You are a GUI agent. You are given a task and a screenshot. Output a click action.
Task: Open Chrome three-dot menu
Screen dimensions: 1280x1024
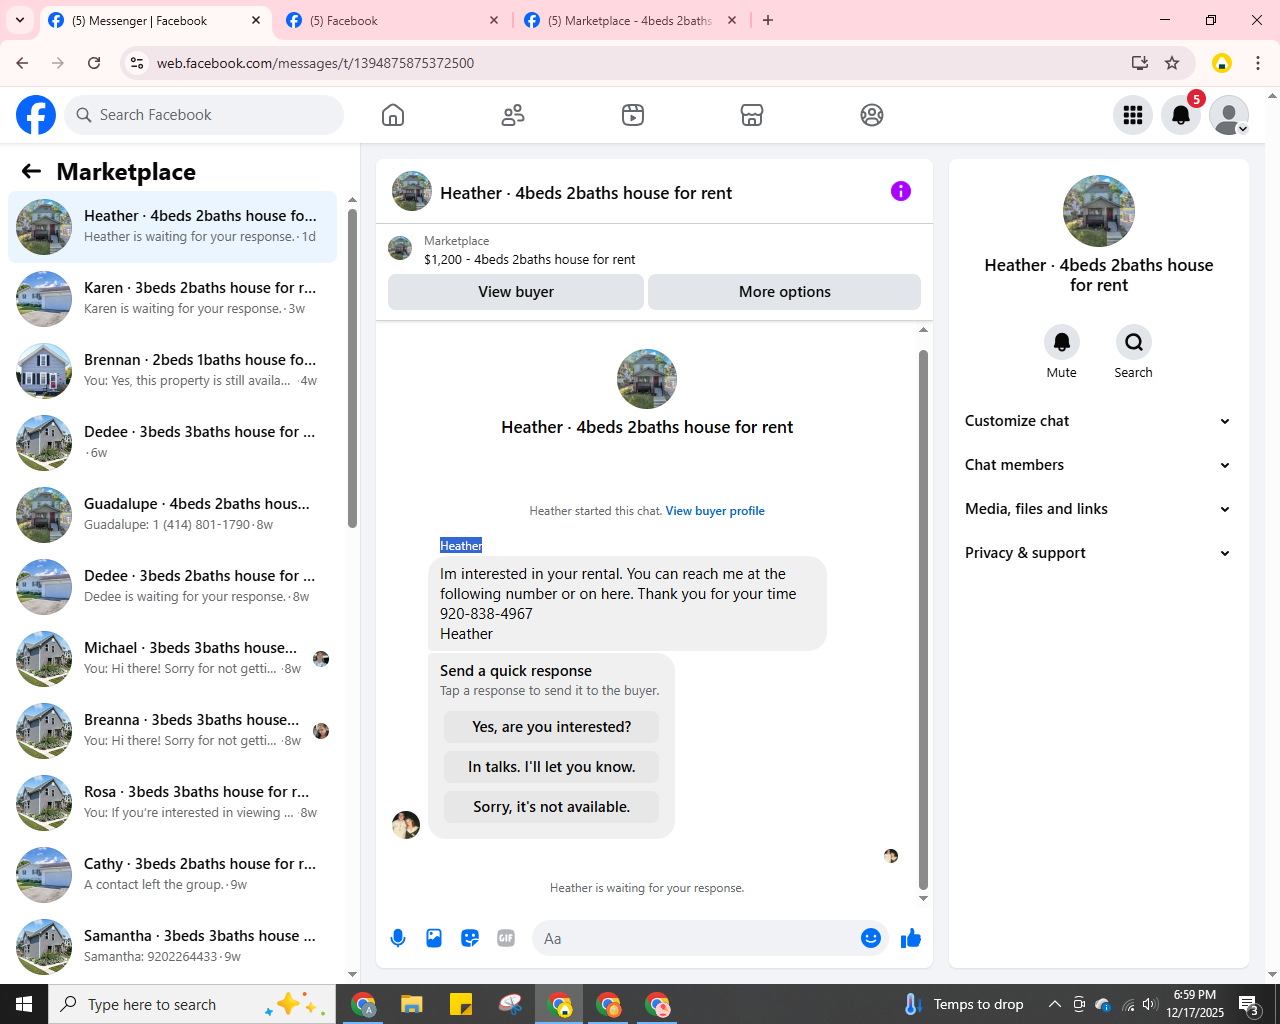pyautogui.click(x=1258, y=63)
